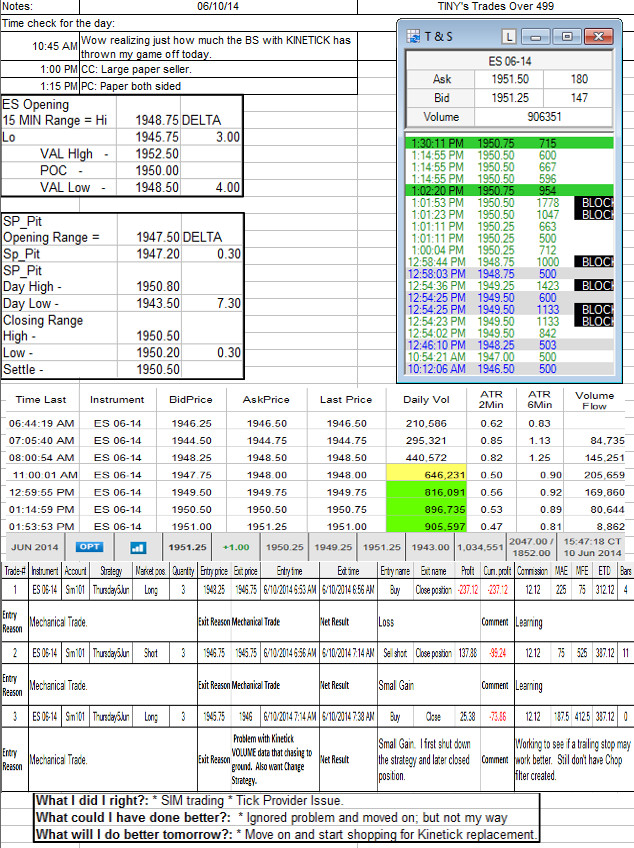The width and height of the screenshot is (634, 848).
Task: Click the Daily Vol column header
Action: 426,400
